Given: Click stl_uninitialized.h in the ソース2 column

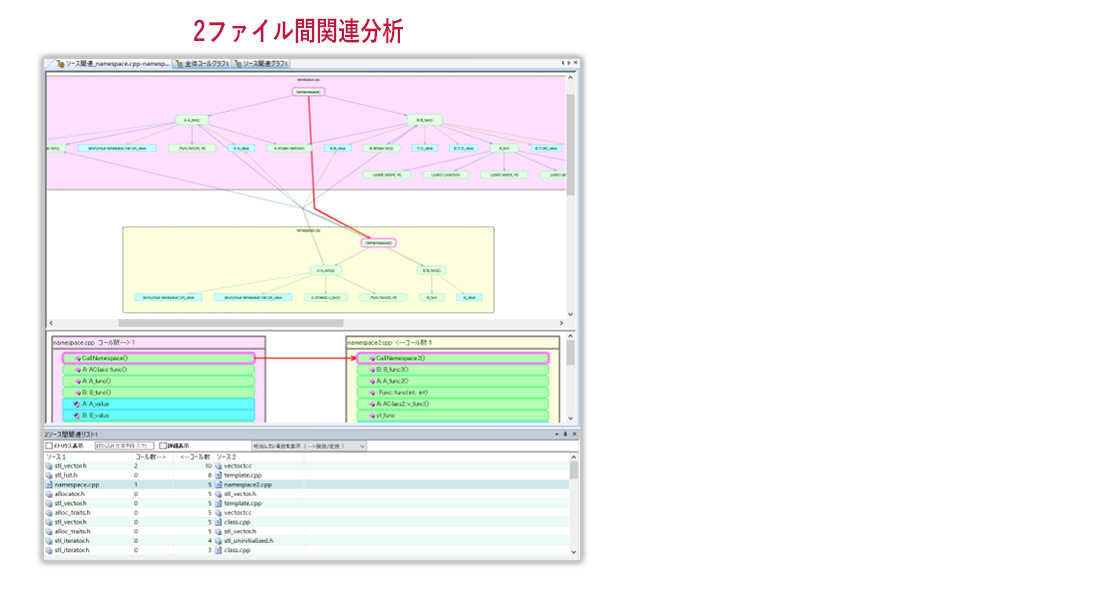Looking at the screenshot, I should pyautogui.click(x=248, y=541).
